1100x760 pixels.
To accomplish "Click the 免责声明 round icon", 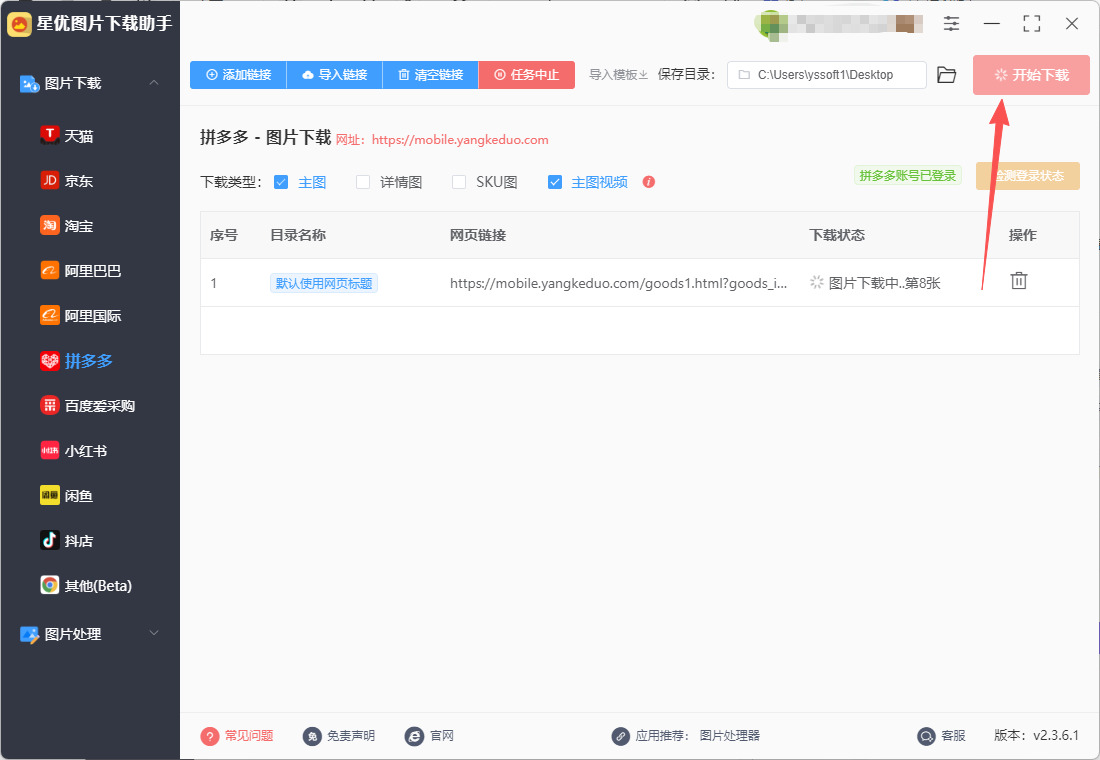I will pyautogui.click(x=312, y=736).
